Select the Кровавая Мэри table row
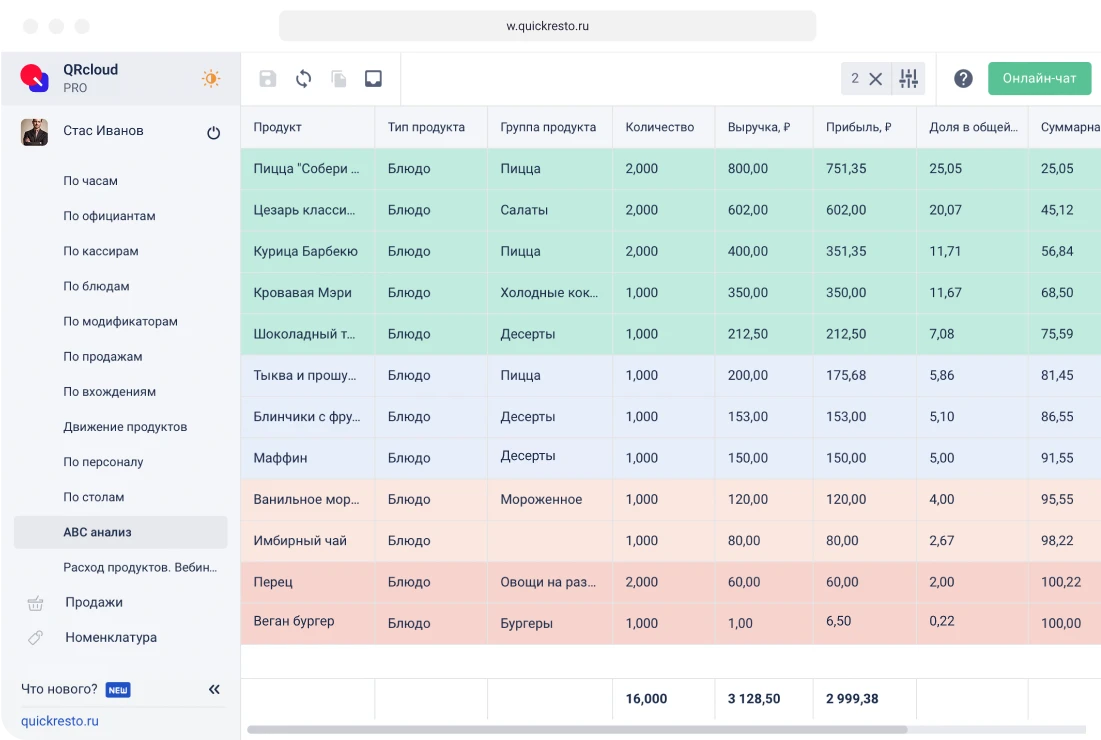The width and height of the screenshot is (1101, 740). pyautogui.click(x=302, y=293)
